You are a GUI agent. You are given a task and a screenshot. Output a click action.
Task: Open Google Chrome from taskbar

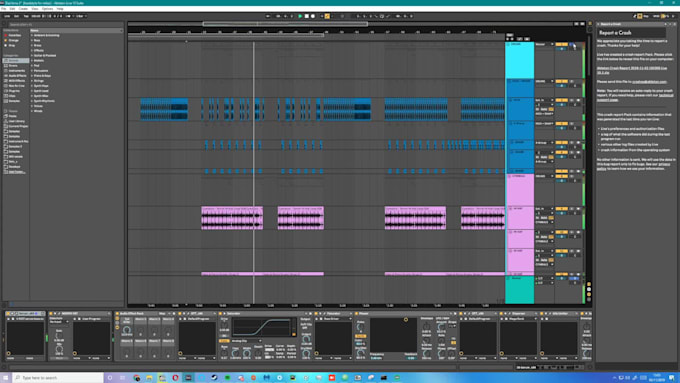pyautogui.click(x=136, y=378)
